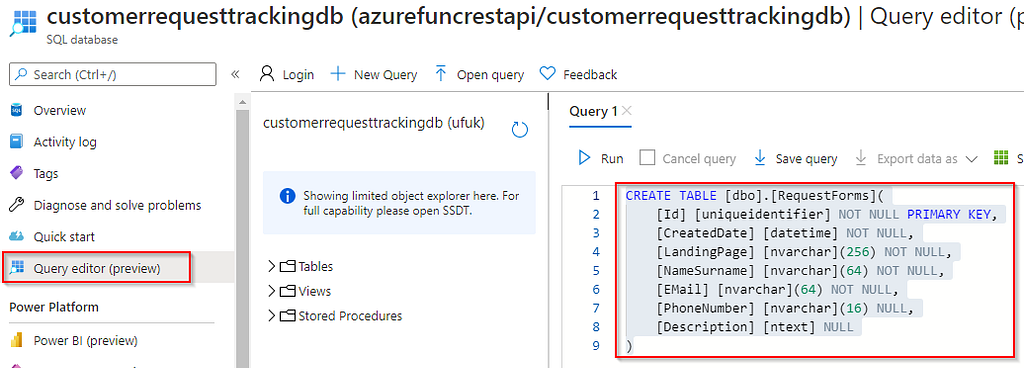Image resolution: width=1024 pixels, height=368 pixels.
Task: Click the Save query button label
Action: [807, 159]
